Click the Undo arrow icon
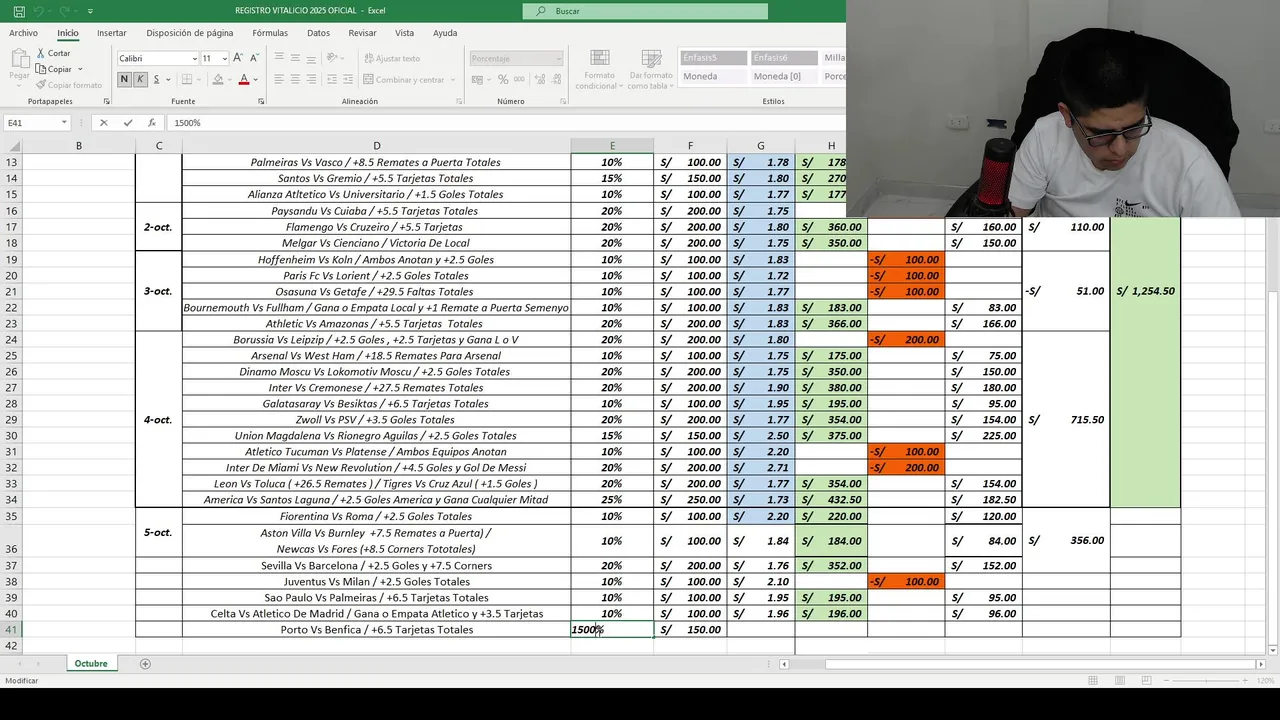Screen dimensions: 1280x720 [x=38, y=10]
